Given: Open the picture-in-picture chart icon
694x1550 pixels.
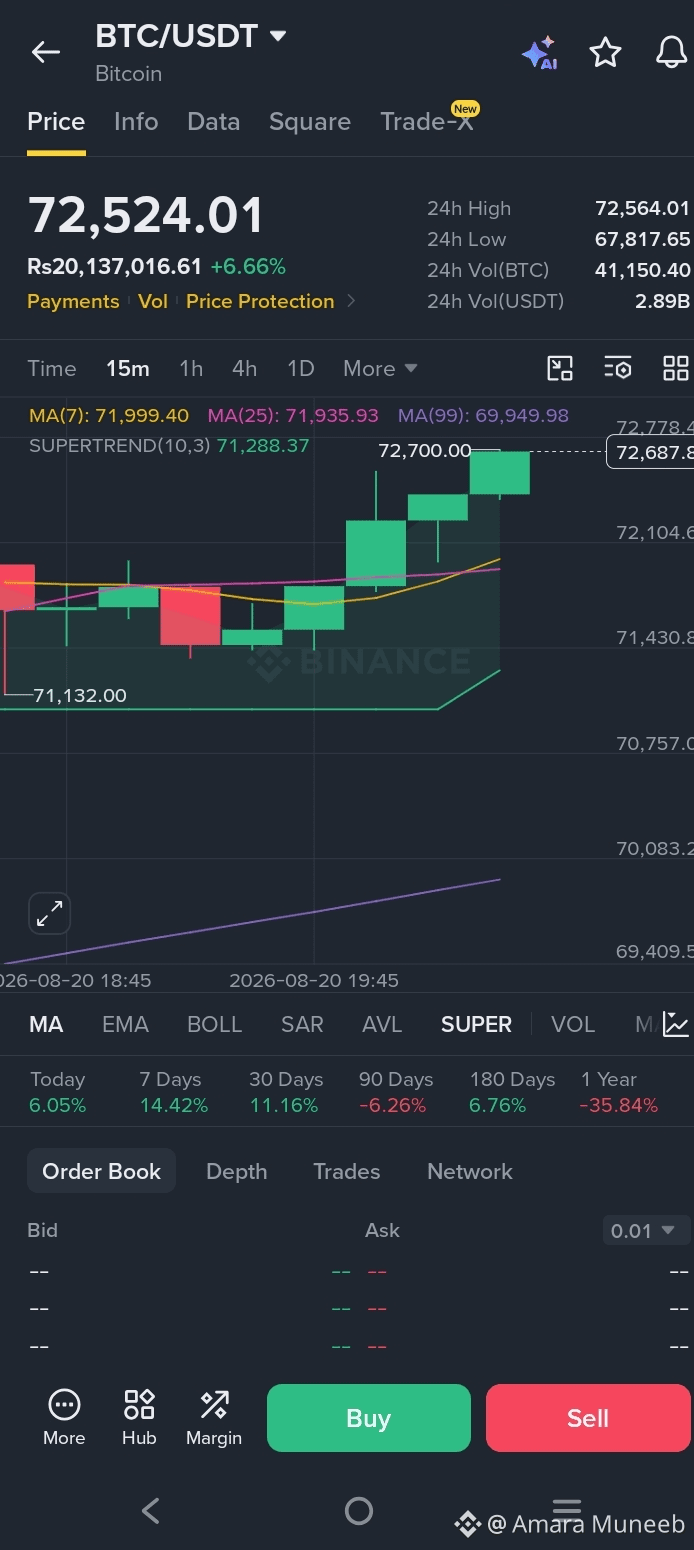Looking at the screenshot, I should pos(560,368).
